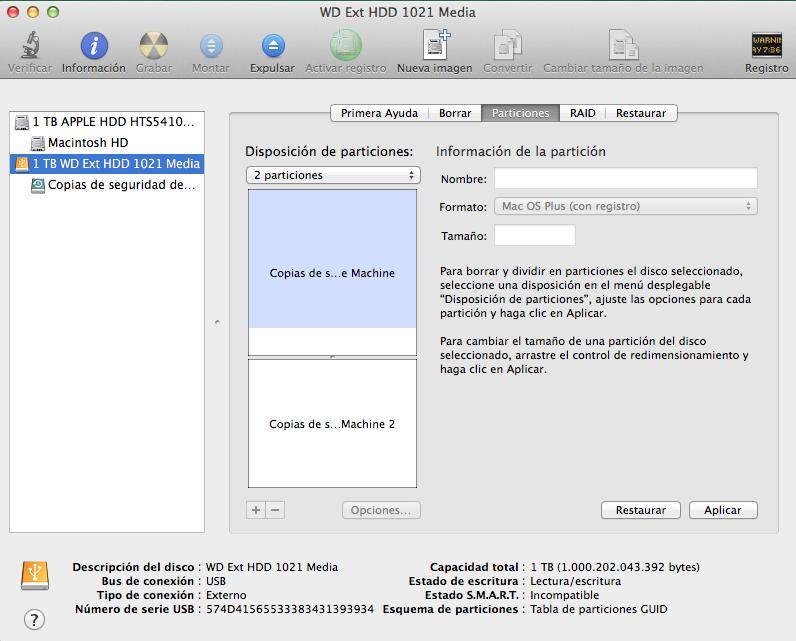Click the Grabar burn disc icon

pyautogui.click(x=154, y=45)
